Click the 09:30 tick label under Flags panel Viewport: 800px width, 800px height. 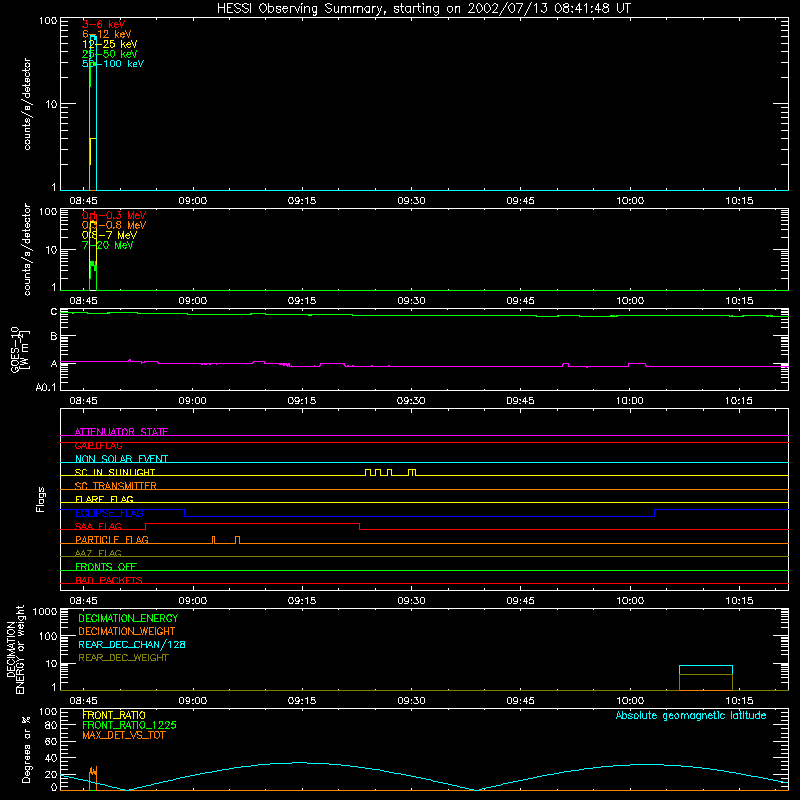point(411,601)
